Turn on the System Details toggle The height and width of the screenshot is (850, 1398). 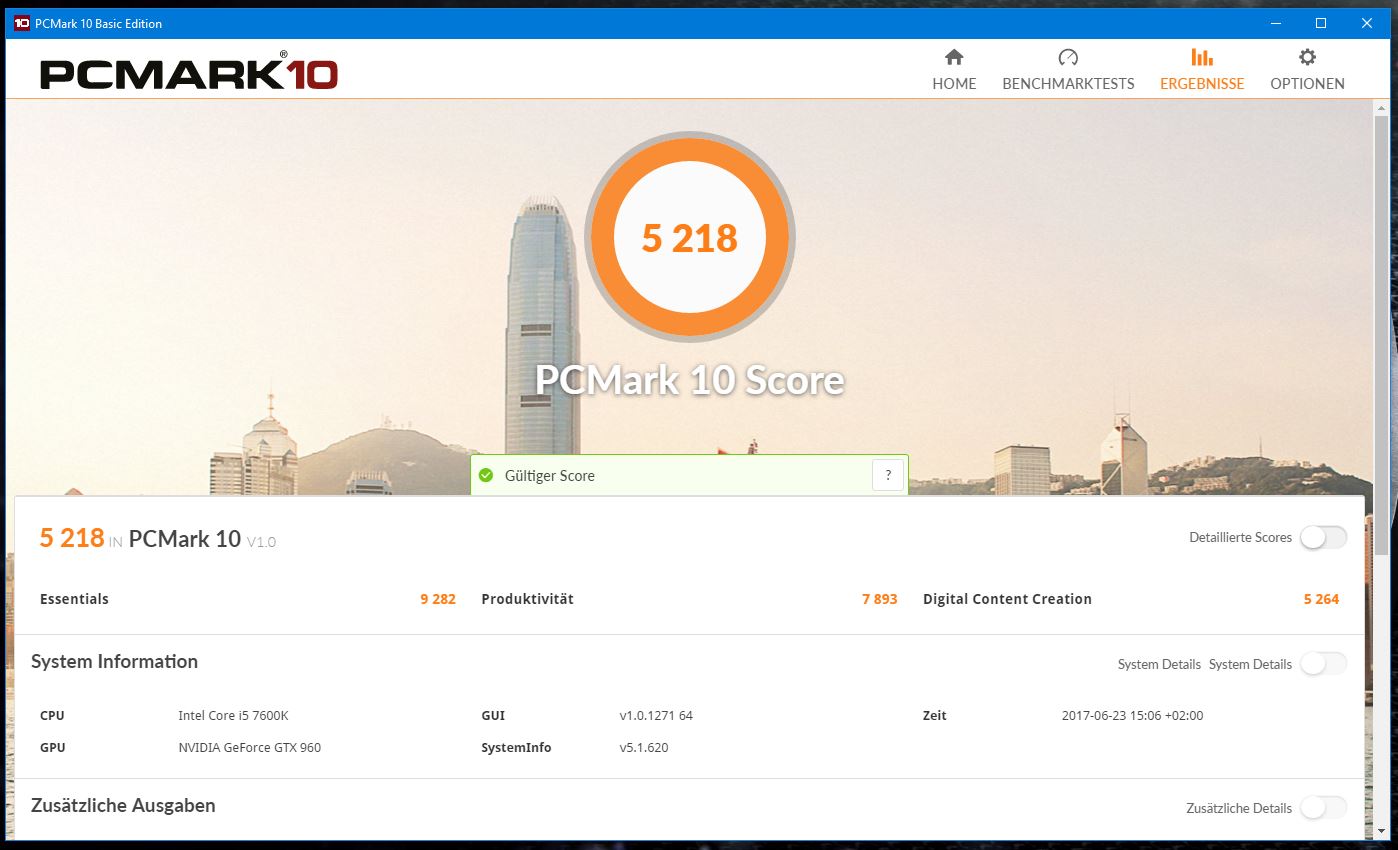[1323, 663]
